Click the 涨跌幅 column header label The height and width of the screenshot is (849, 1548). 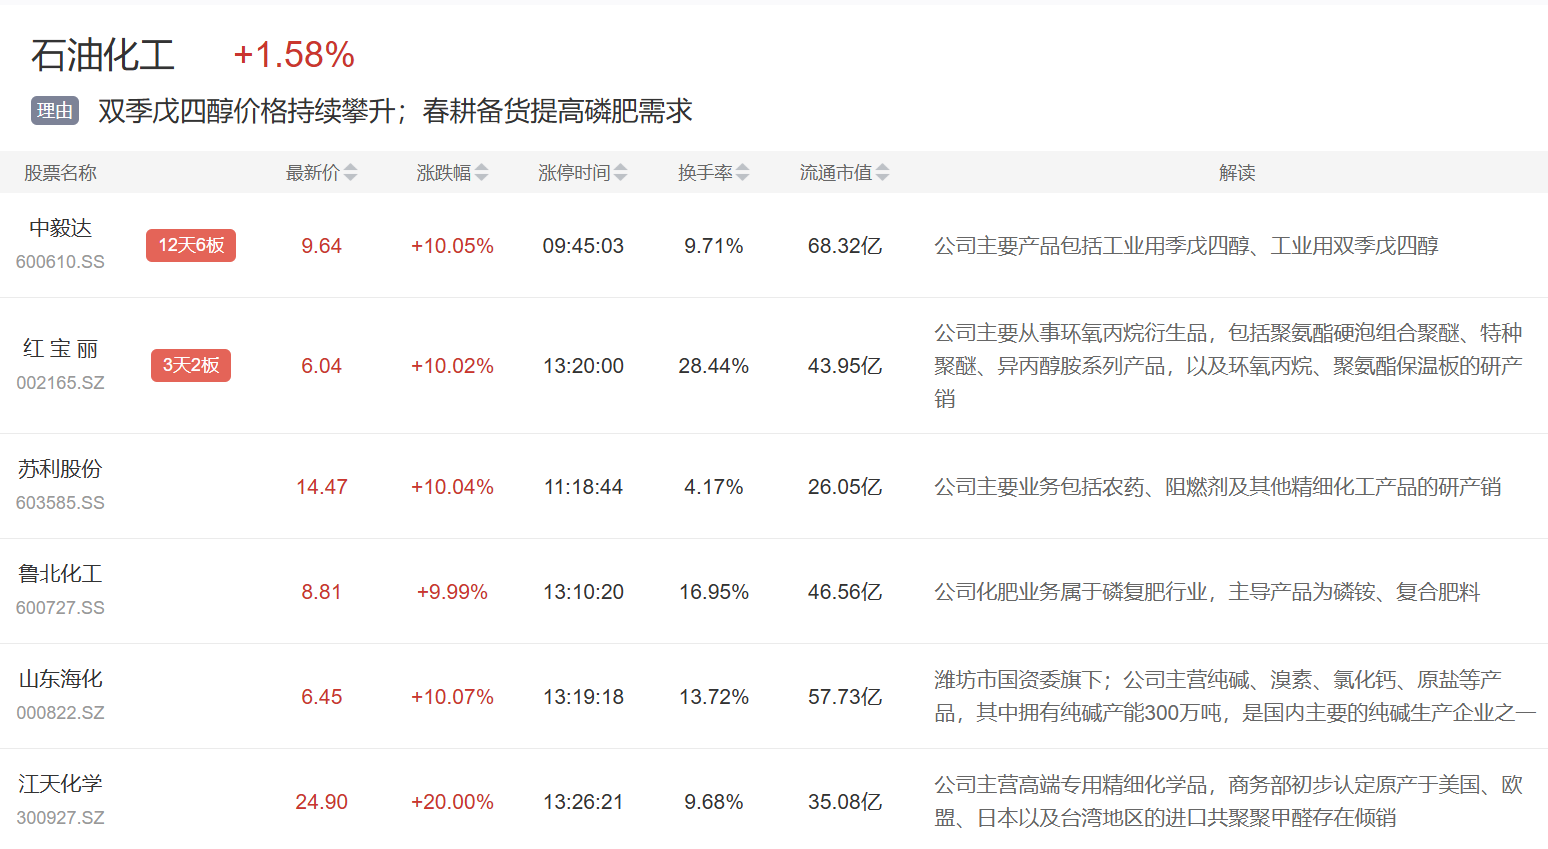click(x=444, y=173)
